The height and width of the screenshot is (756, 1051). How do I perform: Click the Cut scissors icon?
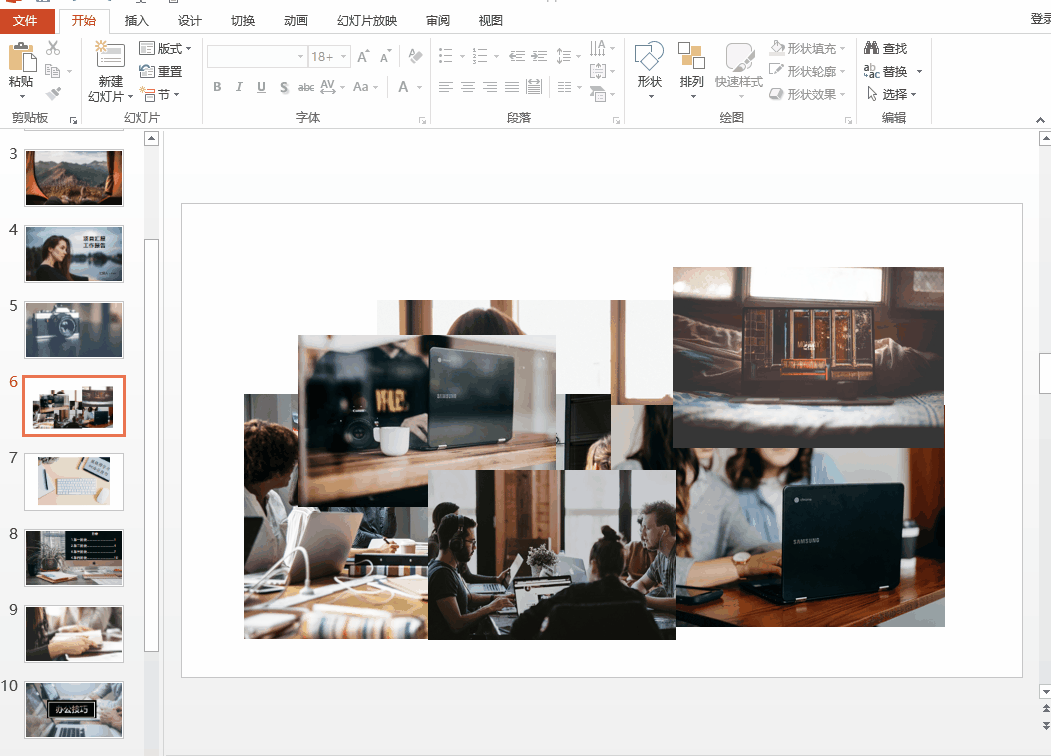(53, 48)
